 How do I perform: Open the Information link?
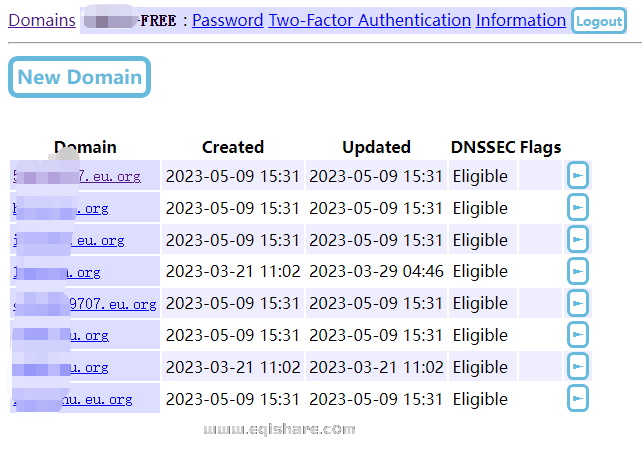[520, 20]
